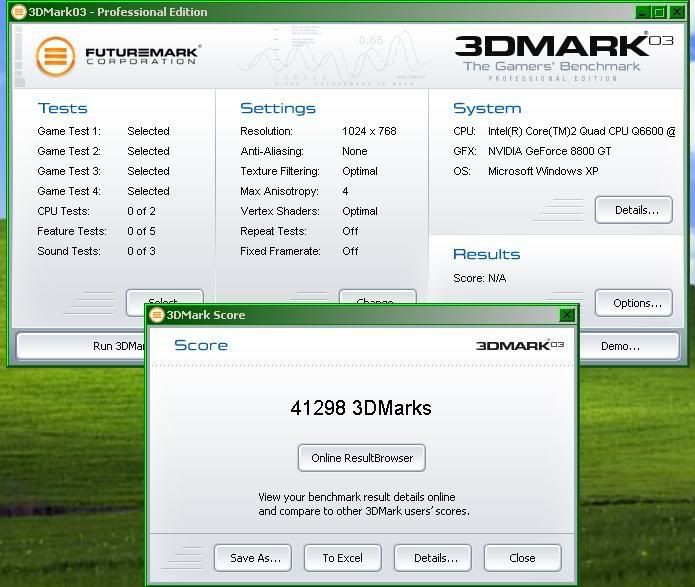Image resolution: width=695 pixels, height=587 pixels.
Task: Open the Options... button in Results
Action: tap(634, 303)
